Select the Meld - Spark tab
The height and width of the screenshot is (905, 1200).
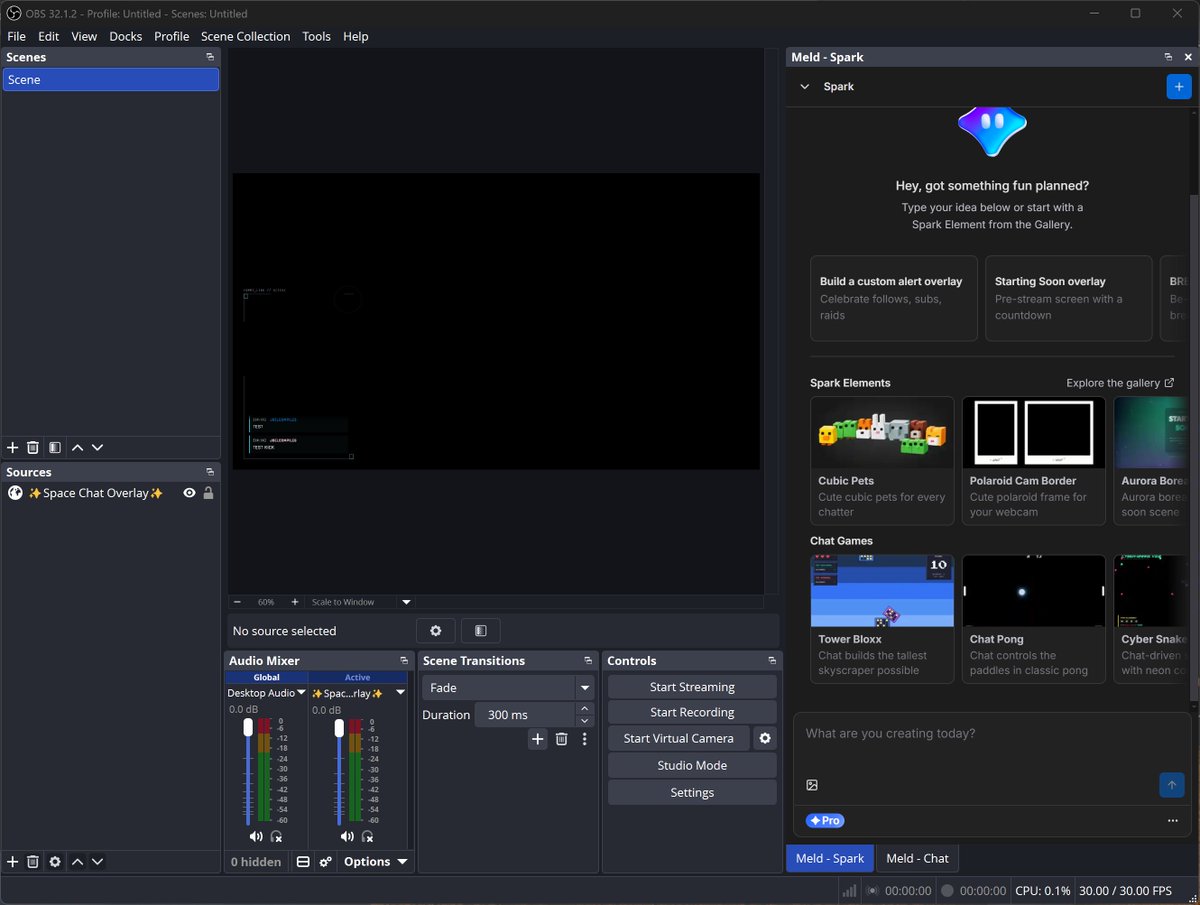tap(830, 858)
